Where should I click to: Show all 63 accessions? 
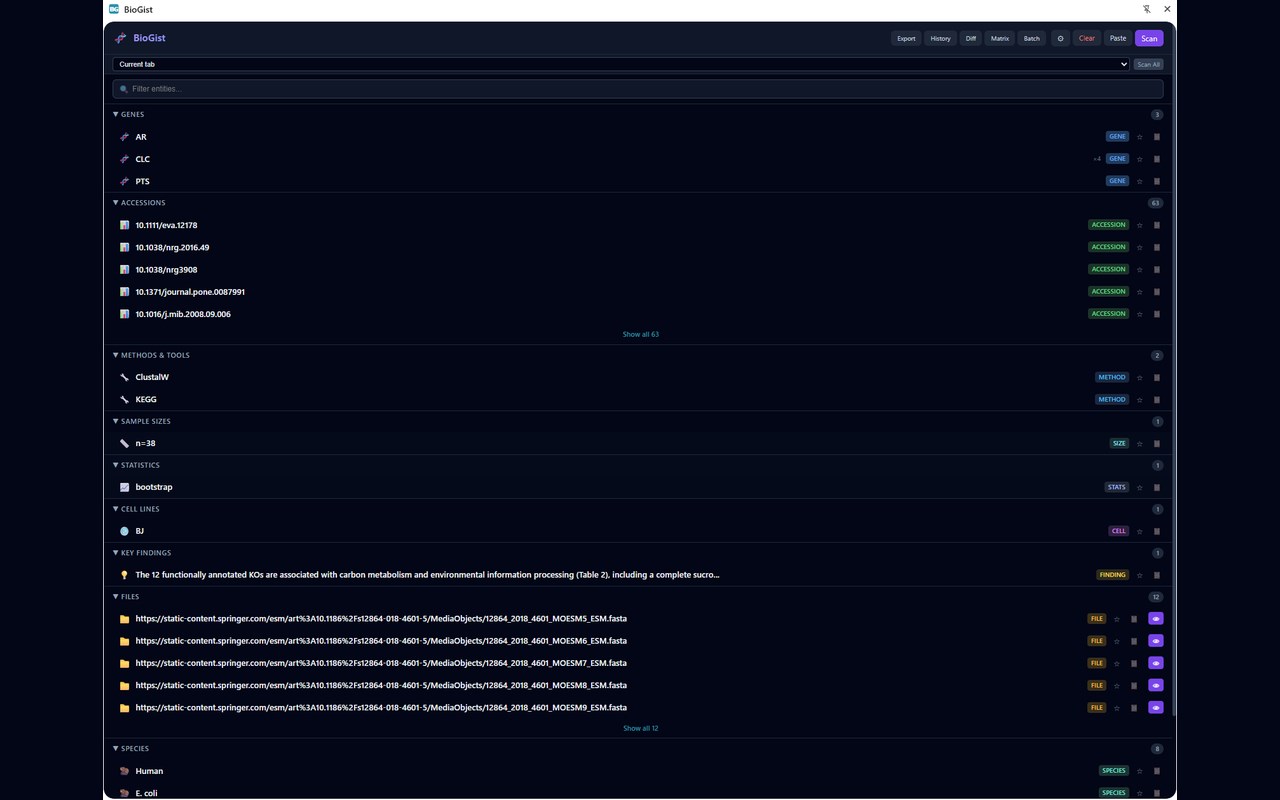click(641, 334)
